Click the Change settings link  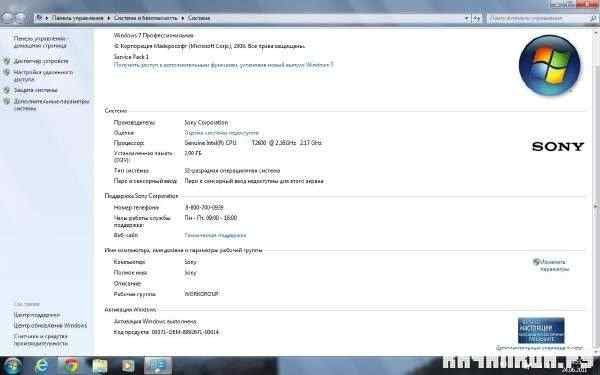(554, 266)
